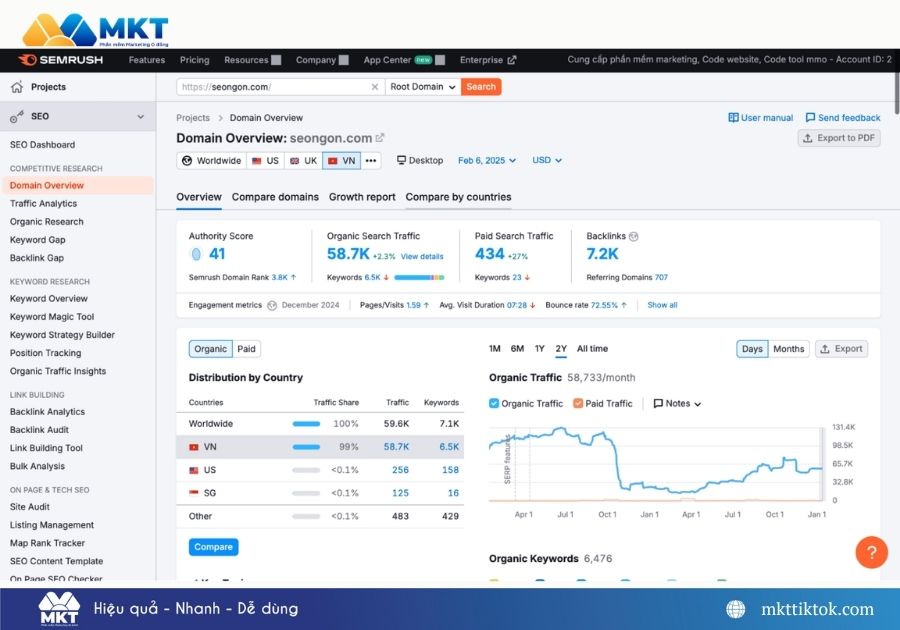This screenshot has width=900, height=630.
Task: Choose the 2Y time range
Action: 561,349
